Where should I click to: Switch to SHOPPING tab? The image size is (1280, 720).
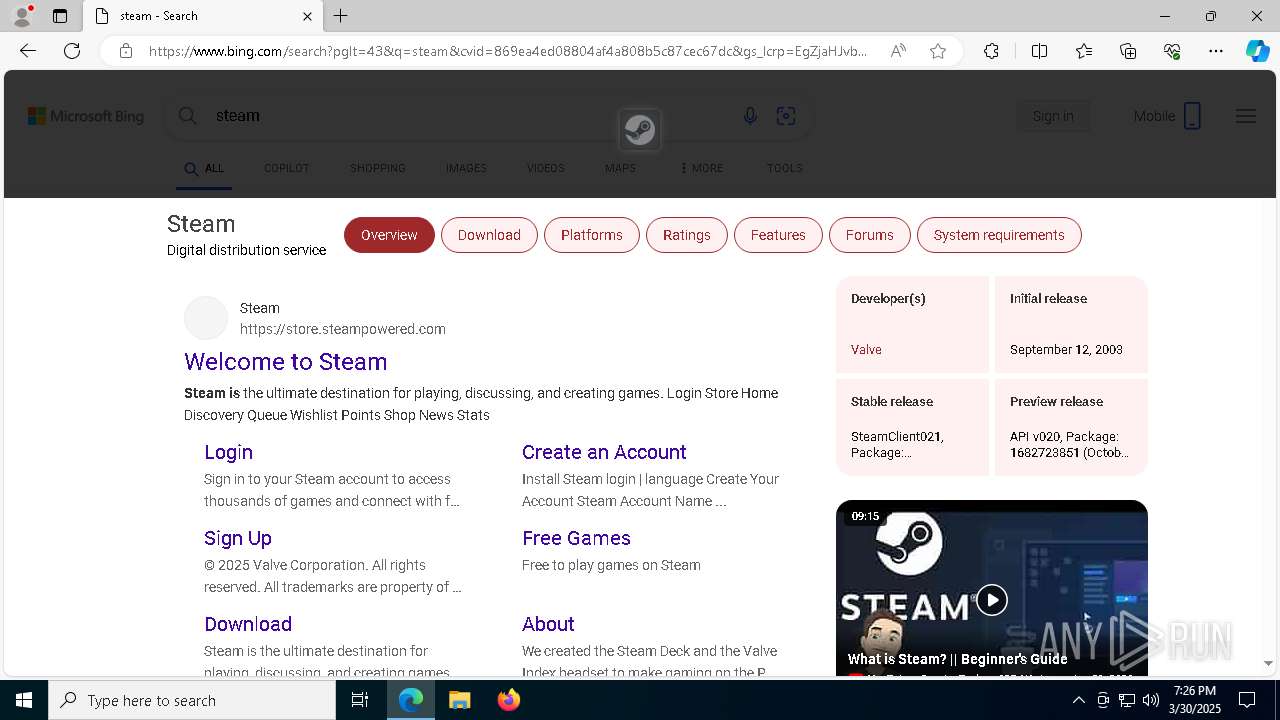[x=378, y=168]
